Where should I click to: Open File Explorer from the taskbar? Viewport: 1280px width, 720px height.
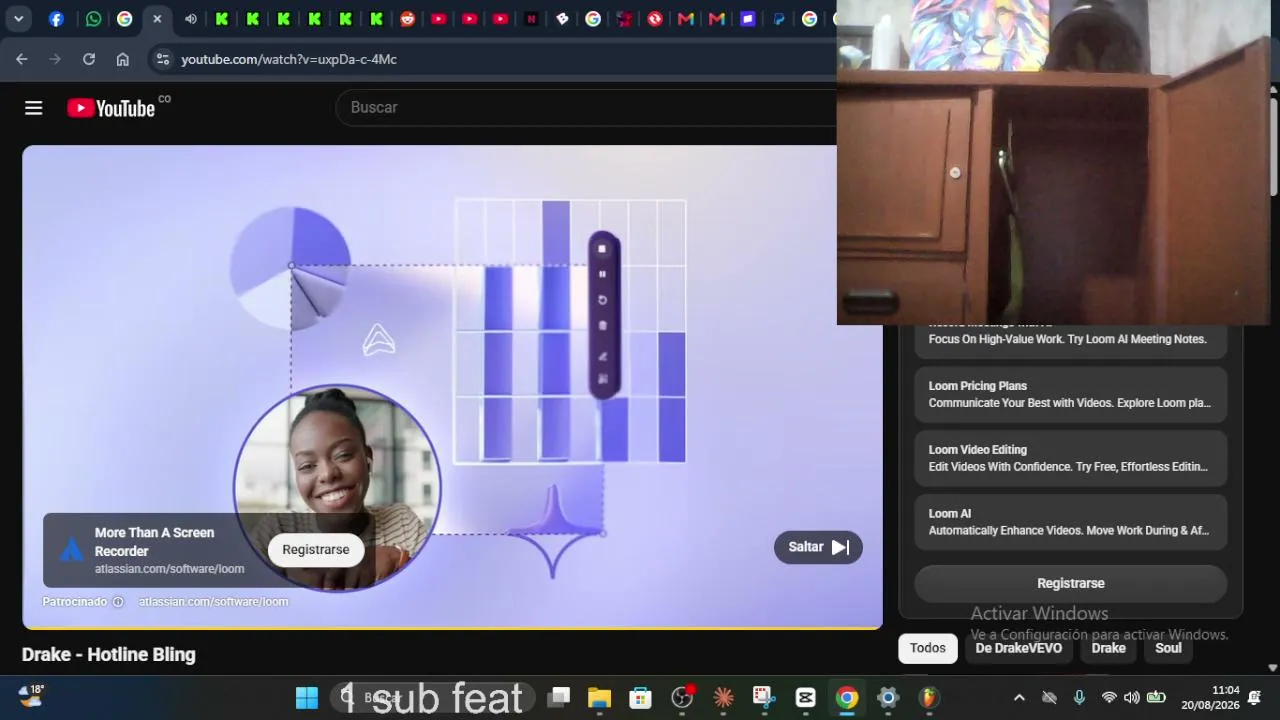coord(599,698)
